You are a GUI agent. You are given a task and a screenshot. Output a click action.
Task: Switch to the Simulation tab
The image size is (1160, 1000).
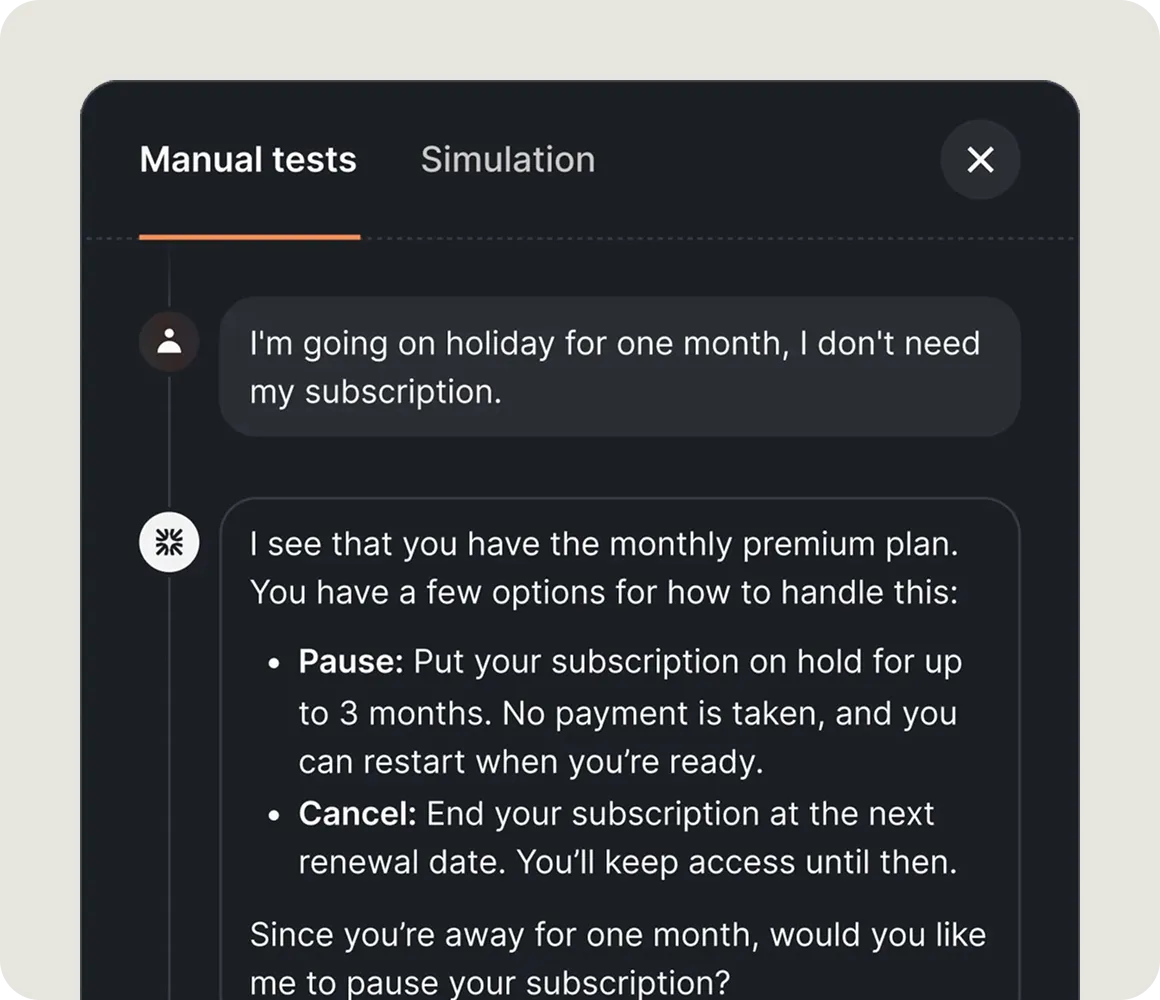508,160
